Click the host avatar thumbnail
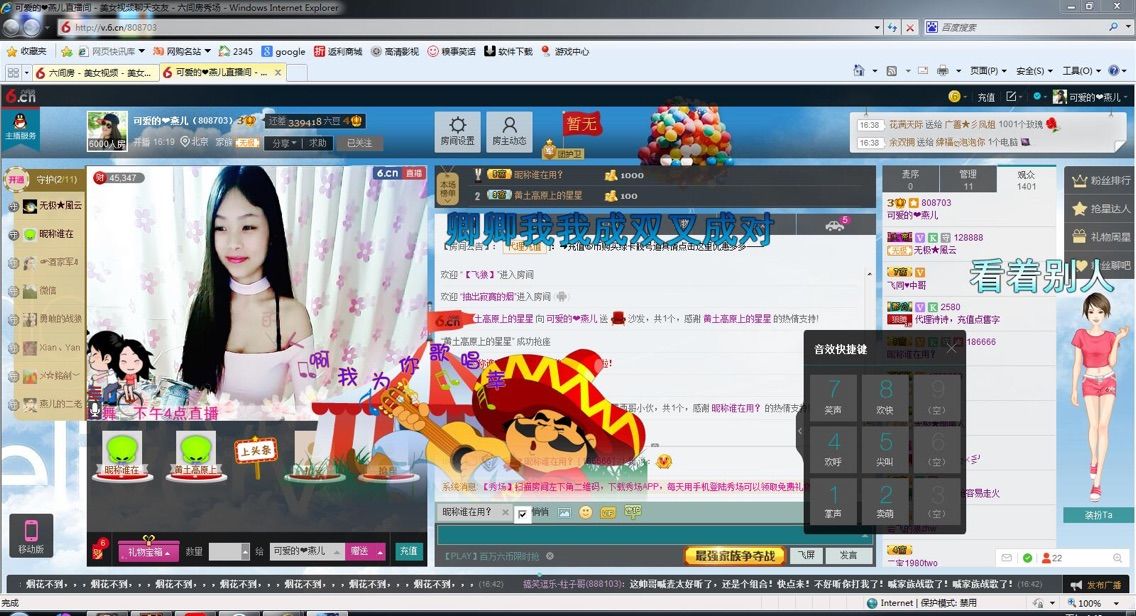This screenshot has height=616, width=1136. coord(107,131)
